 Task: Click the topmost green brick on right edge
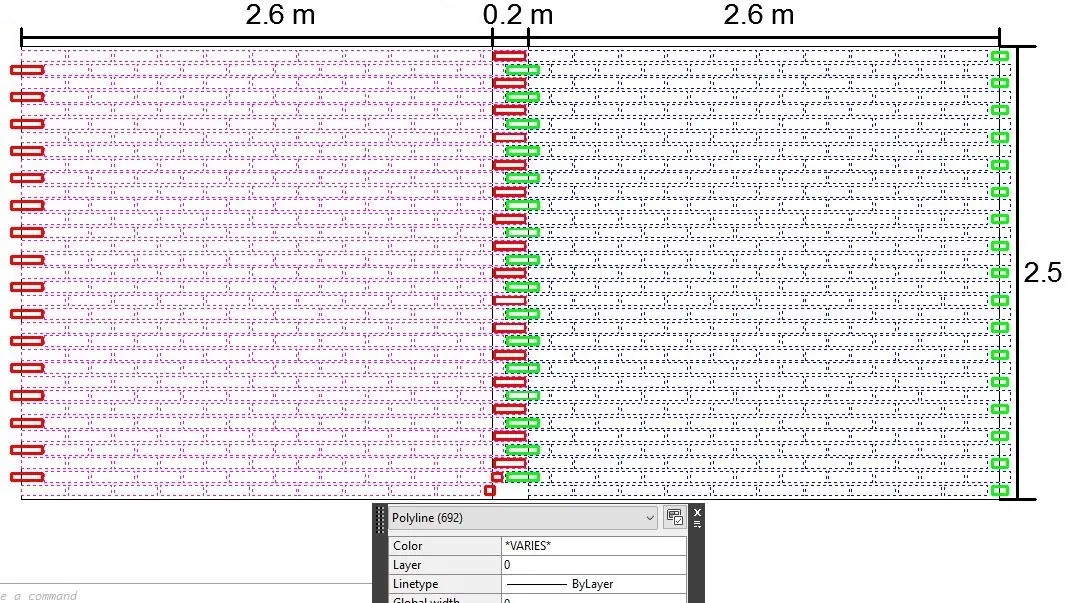coord(1000,56)
